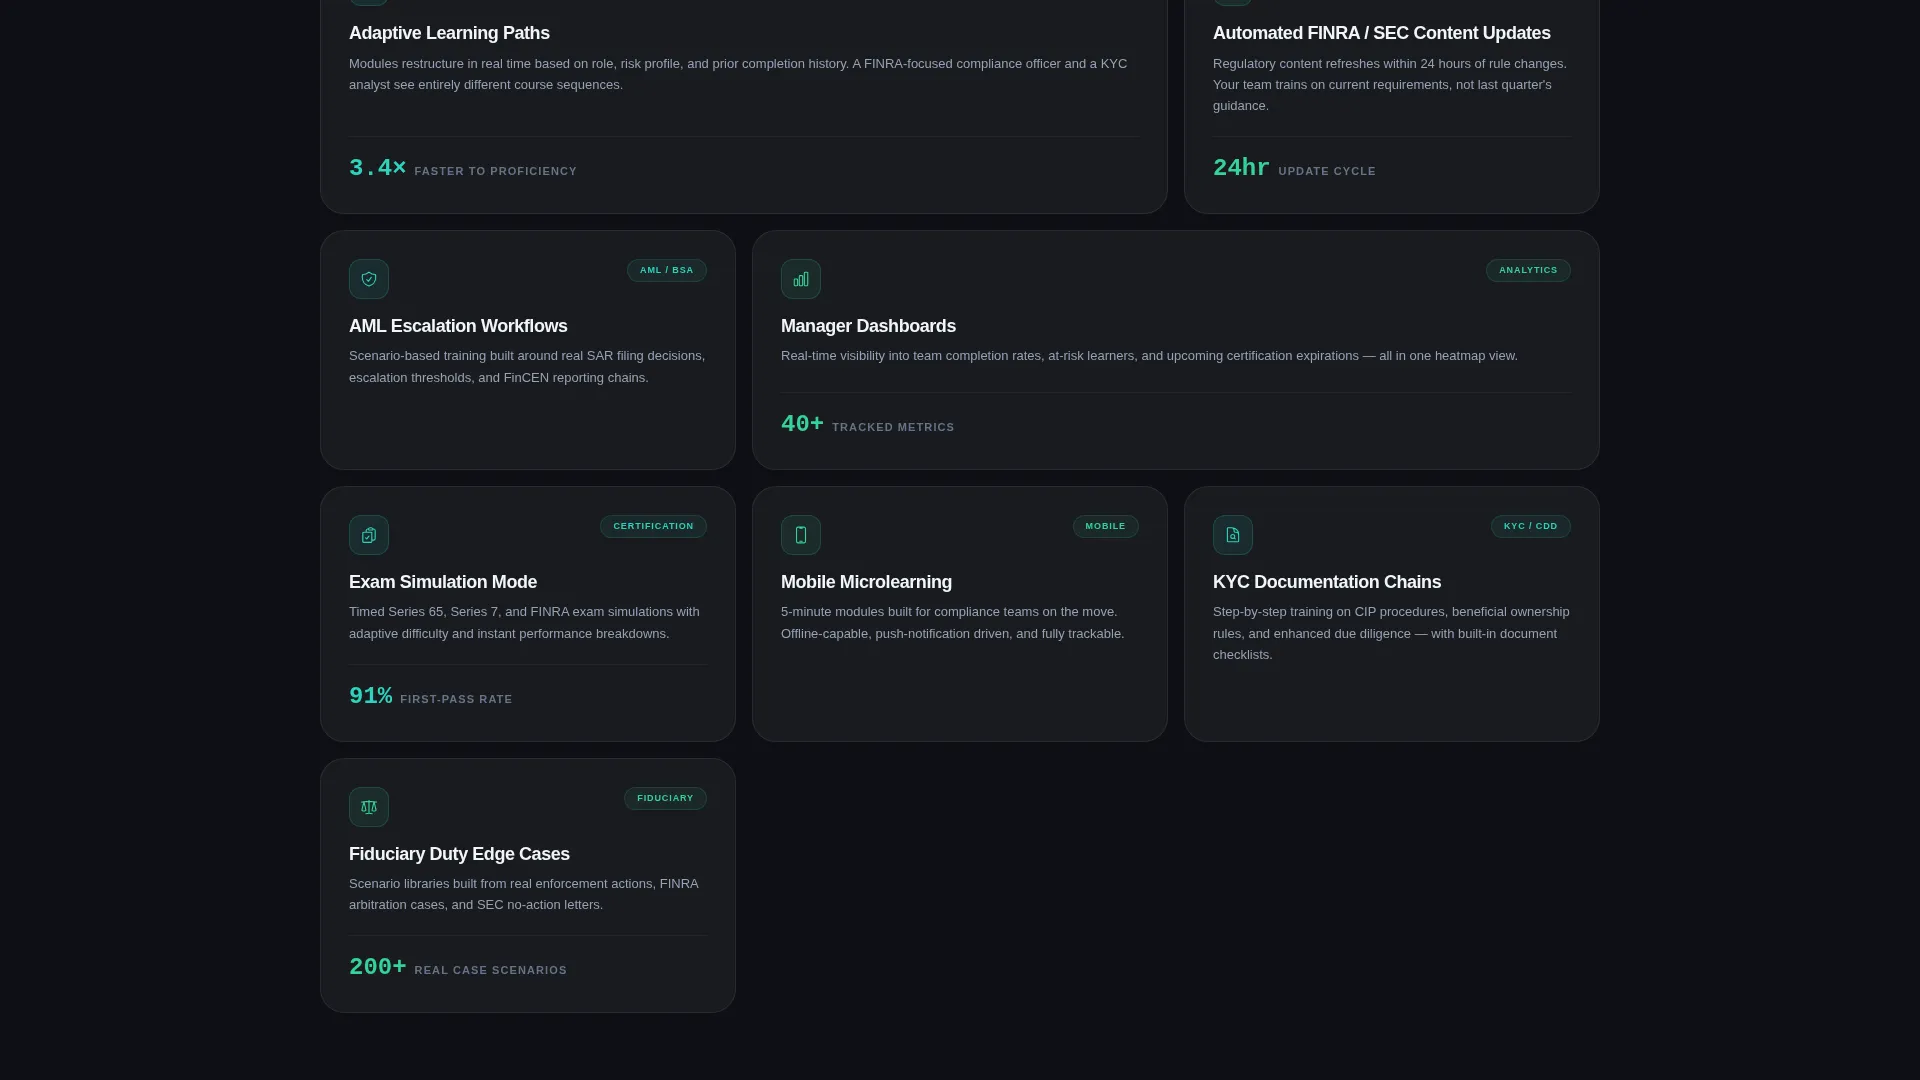Click the description about Series 65 exam simulations
This screenshot has width=1920, height=1080.
coord(524,623)
